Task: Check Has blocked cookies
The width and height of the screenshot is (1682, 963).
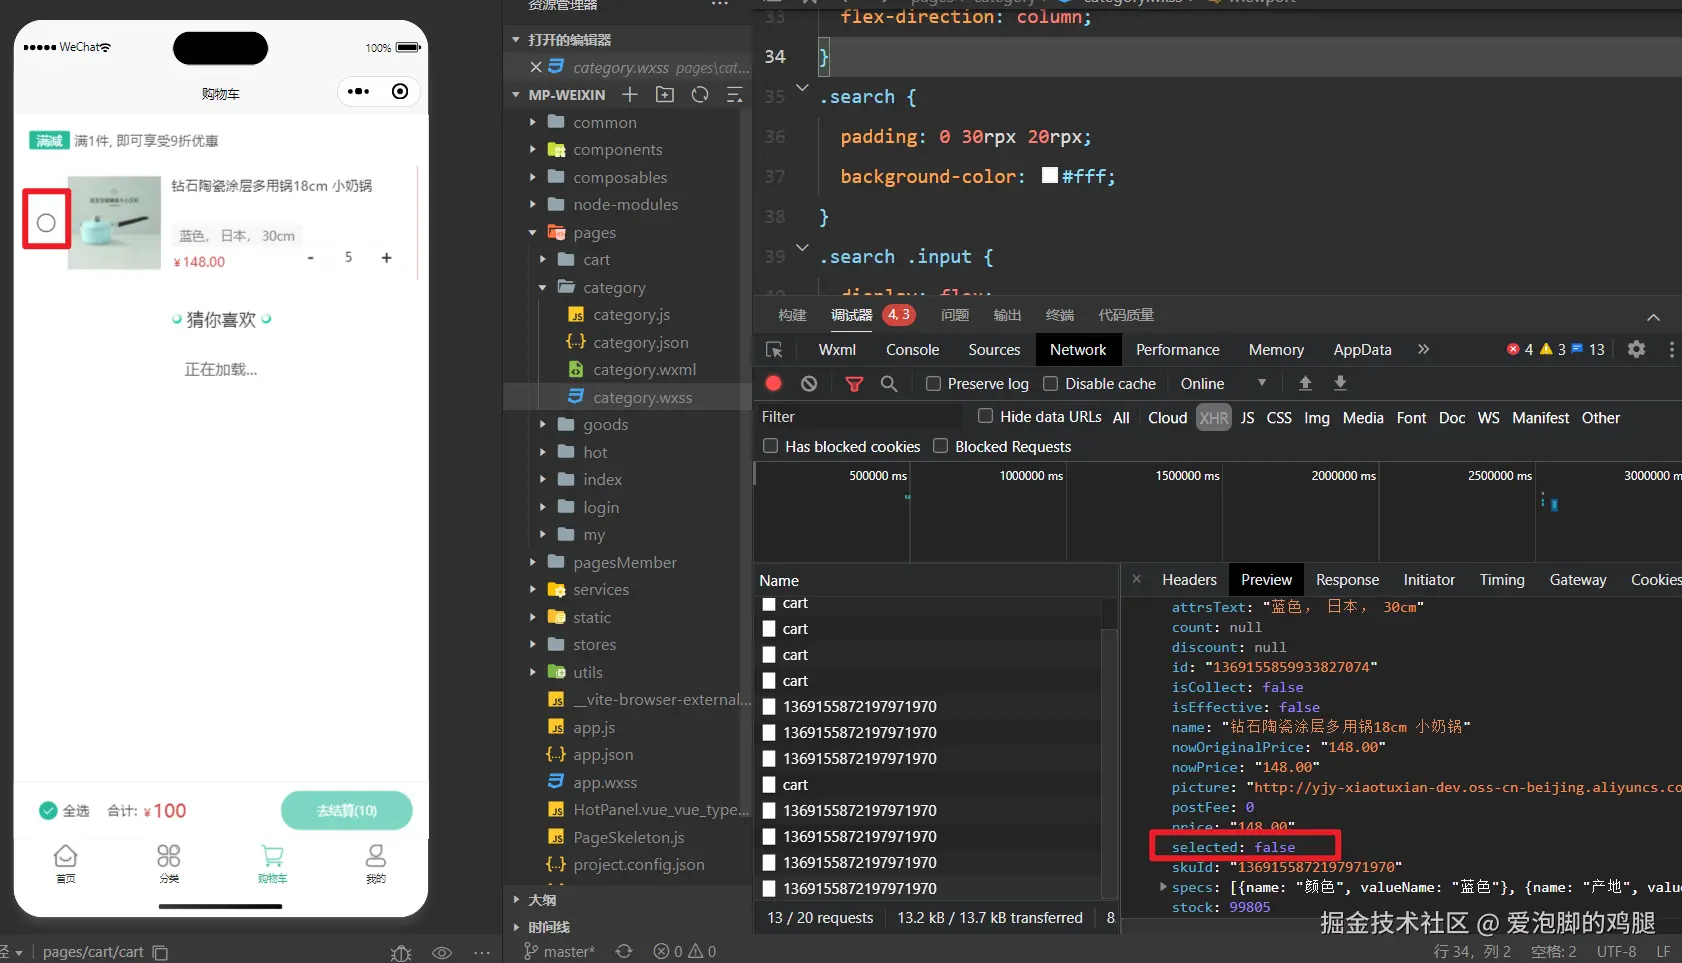Action: (x=770, y=446)
